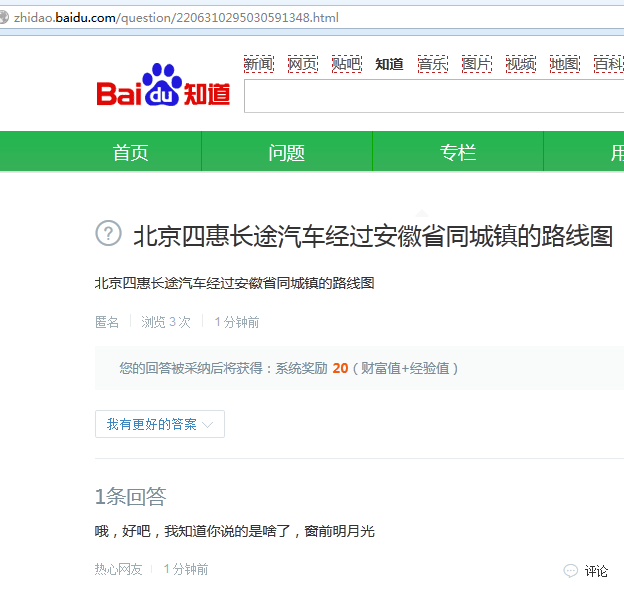624x595 pixels.
Task: Open the 网页 search link
Action: click(303, 64)
